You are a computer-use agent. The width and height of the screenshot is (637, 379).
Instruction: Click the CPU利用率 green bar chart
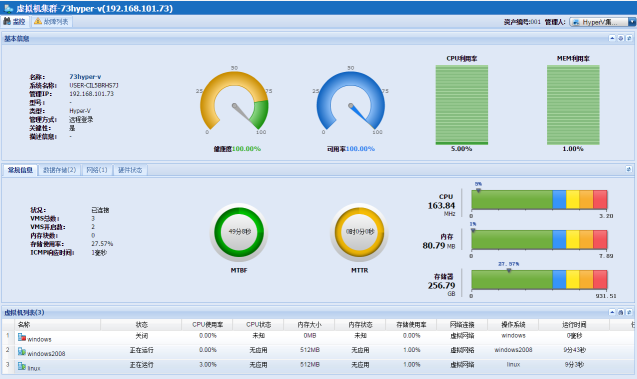coord(462,105)
